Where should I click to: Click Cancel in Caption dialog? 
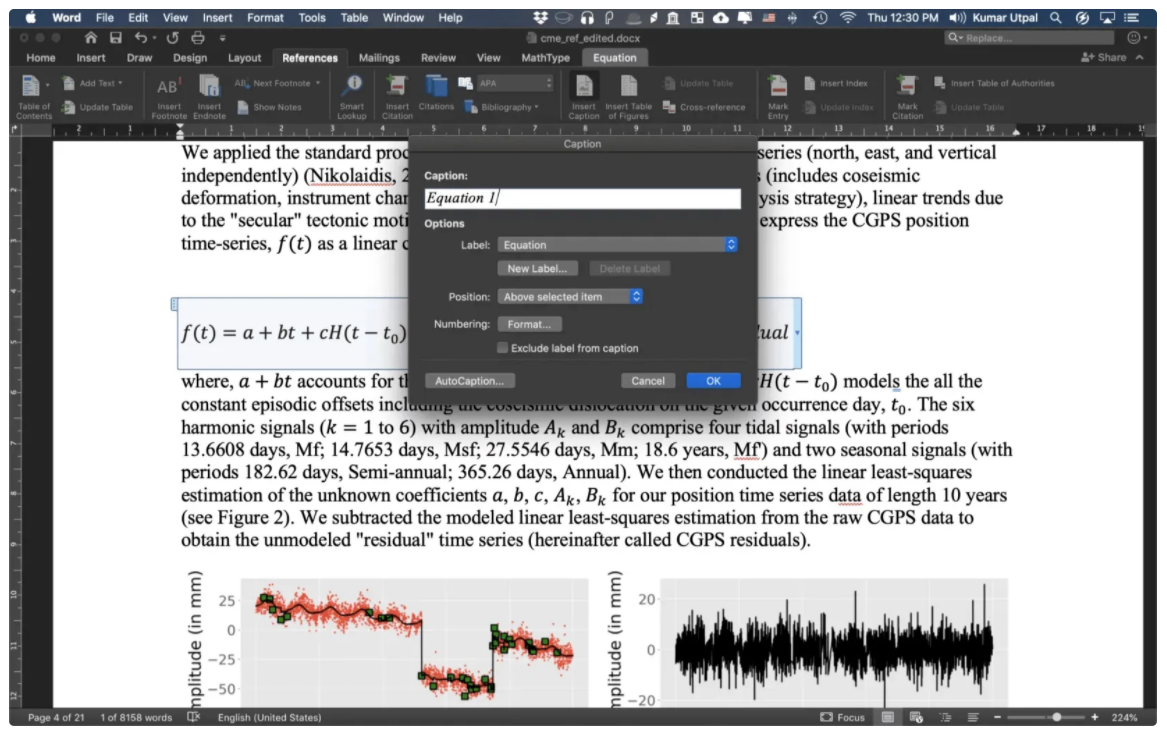point(648,381)
